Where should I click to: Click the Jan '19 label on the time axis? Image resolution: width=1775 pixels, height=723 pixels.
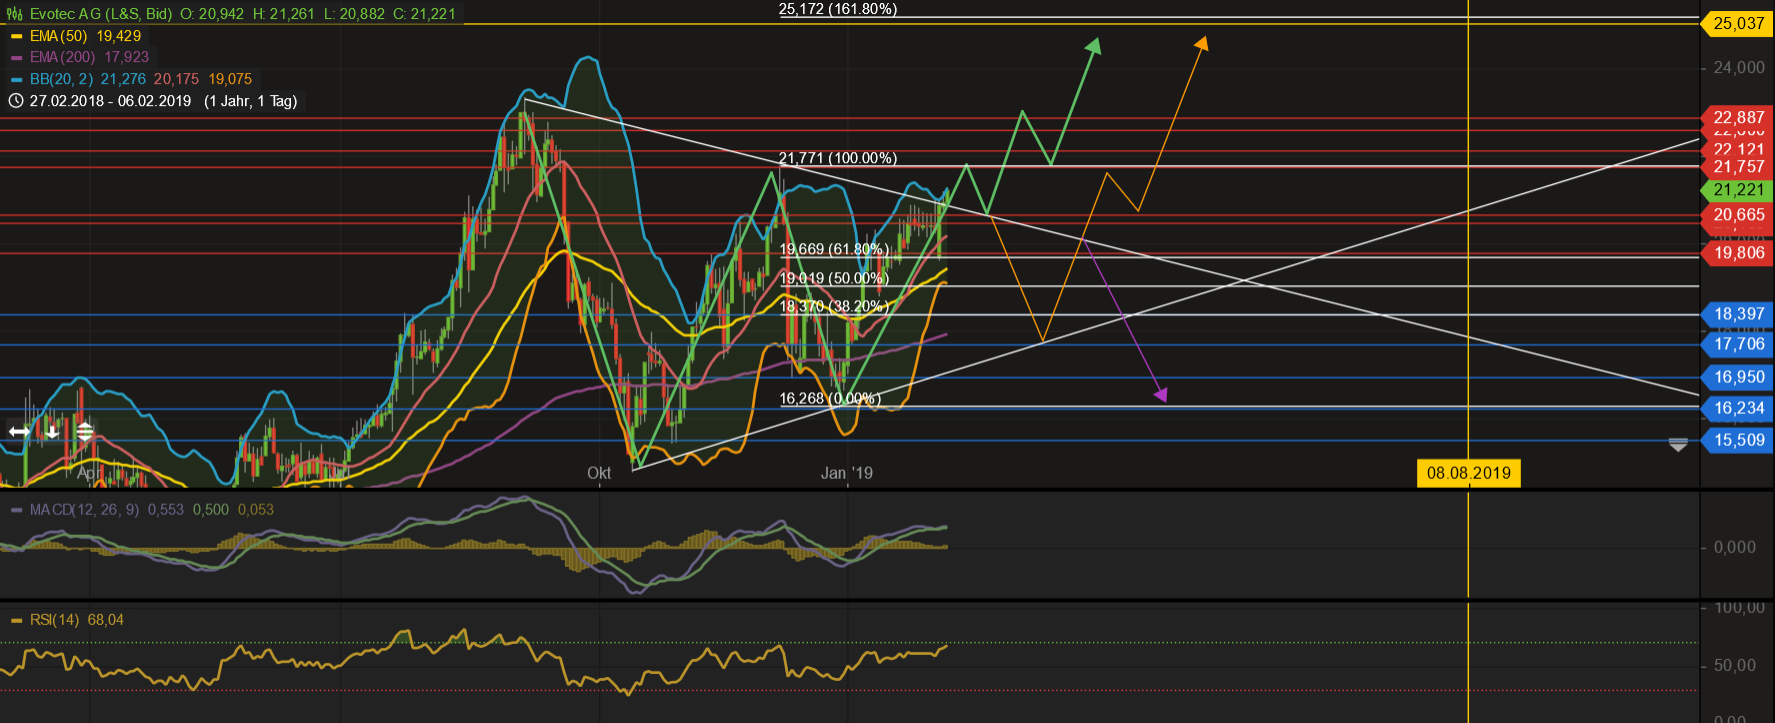(x=847, y=473)
